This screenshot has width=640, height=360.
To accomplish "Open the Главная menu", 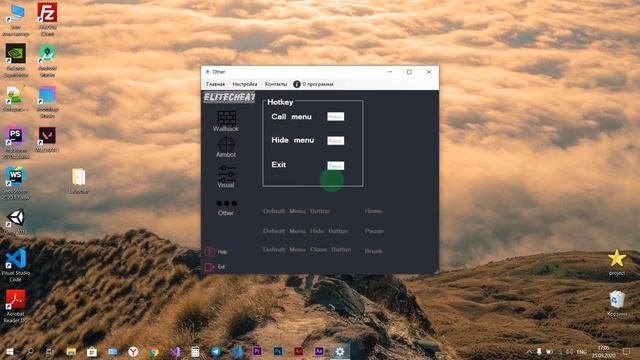I will click(x=216, y=84).
